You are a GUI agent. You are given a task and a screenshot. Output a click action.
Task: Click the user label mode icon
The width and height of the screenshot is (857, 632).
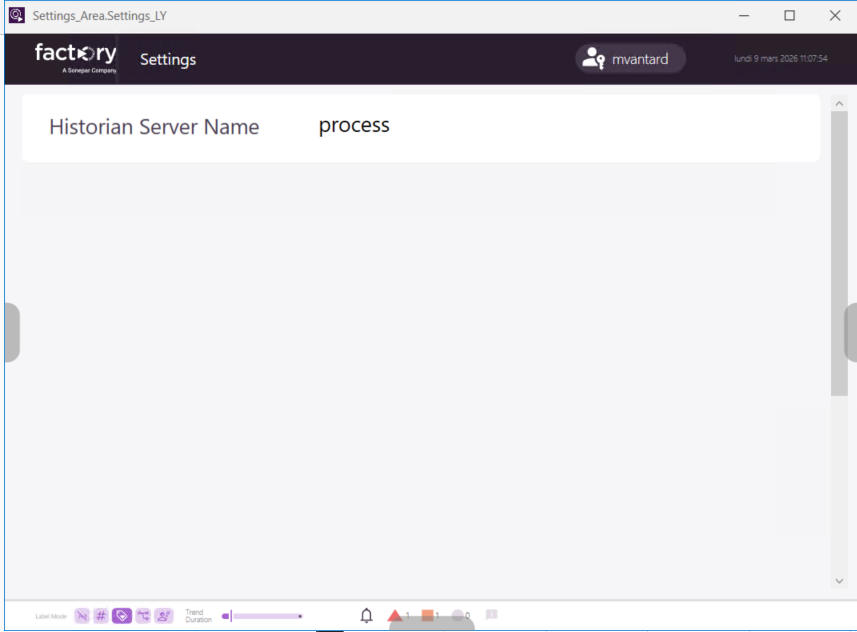(x=164, y=616)
